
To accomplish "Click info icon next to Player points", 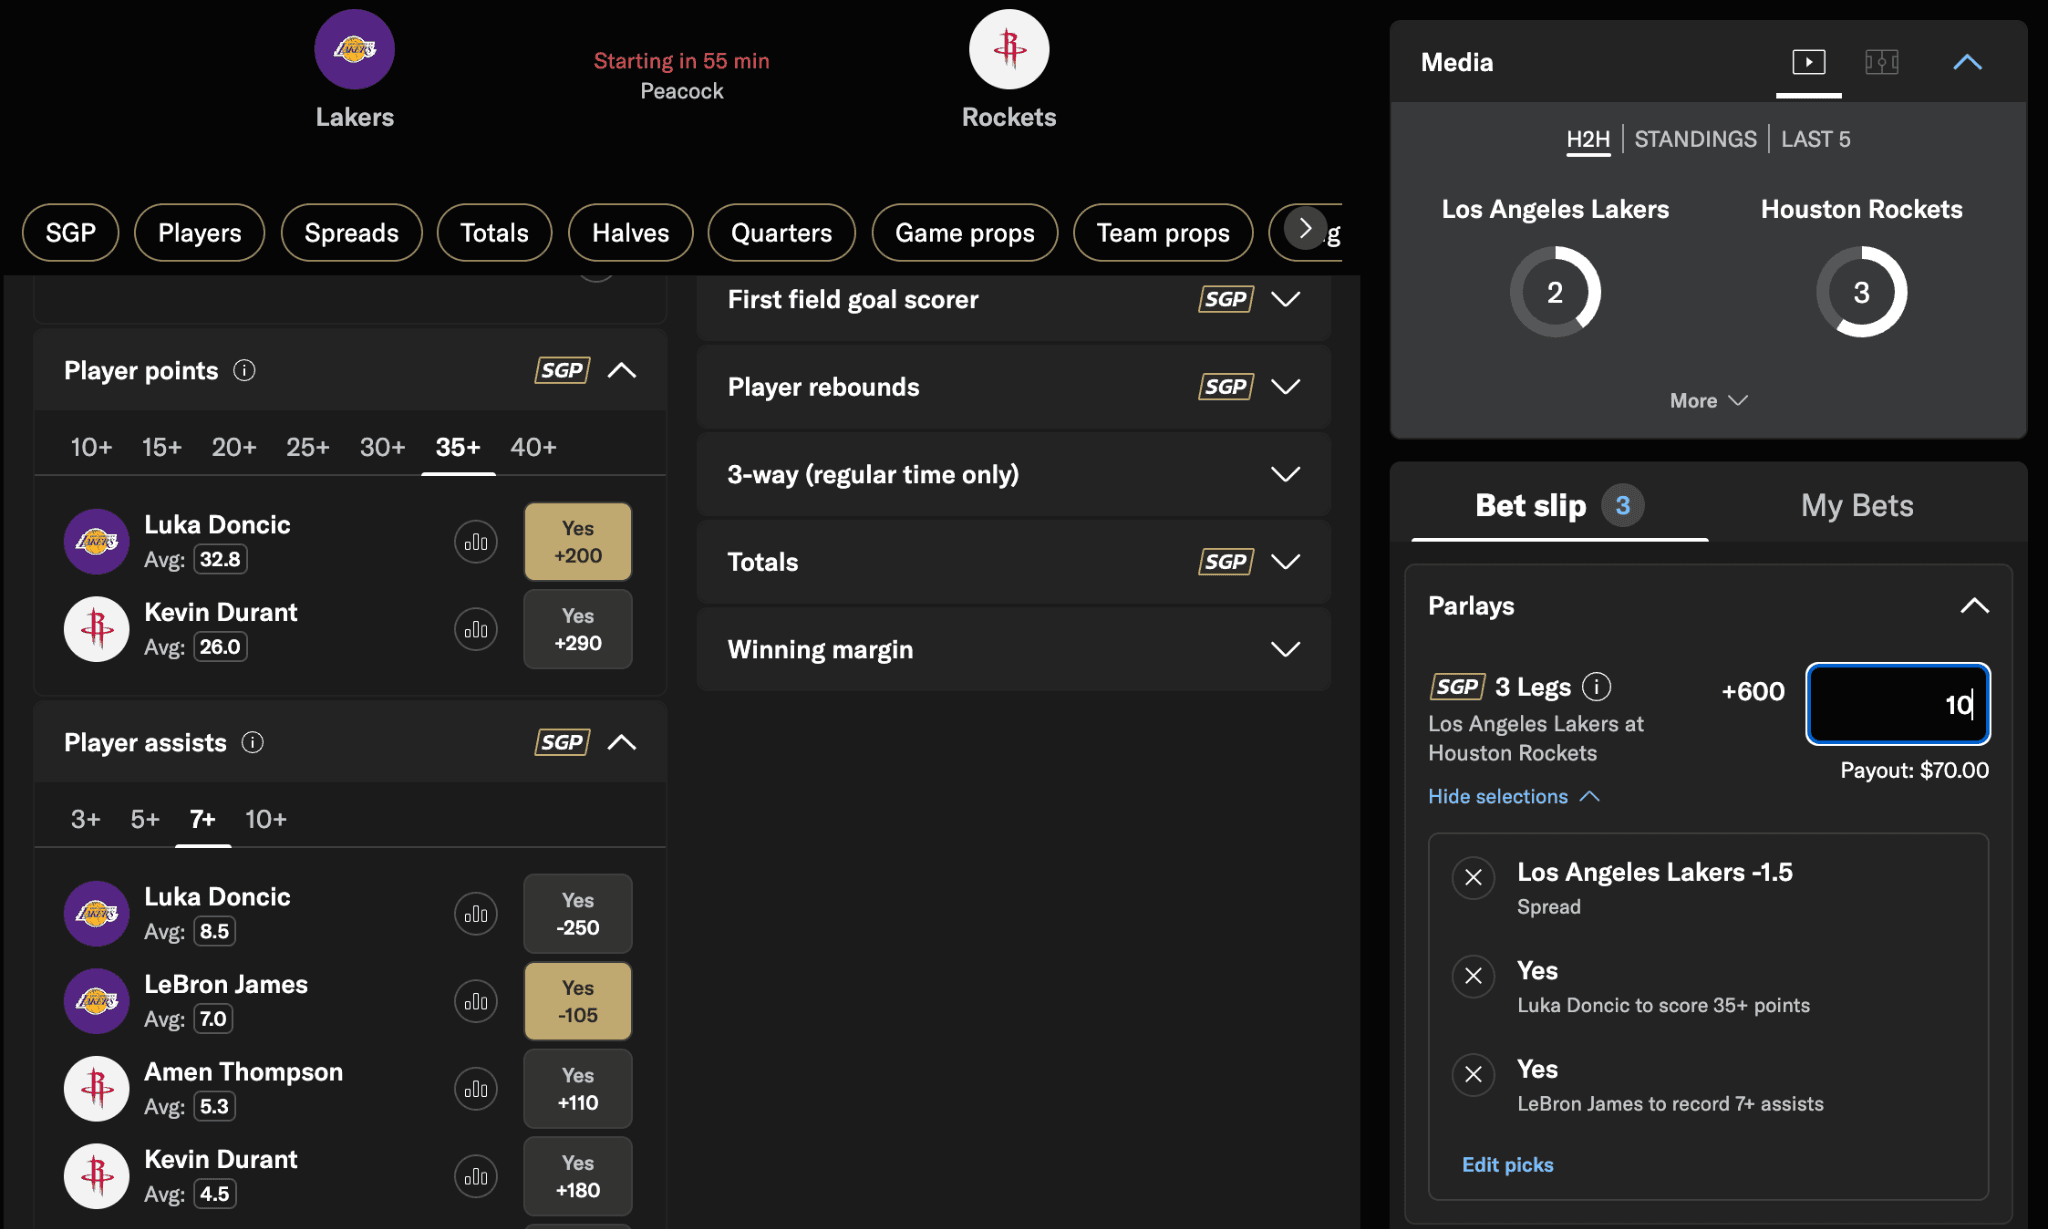I will tap(244, 371).
